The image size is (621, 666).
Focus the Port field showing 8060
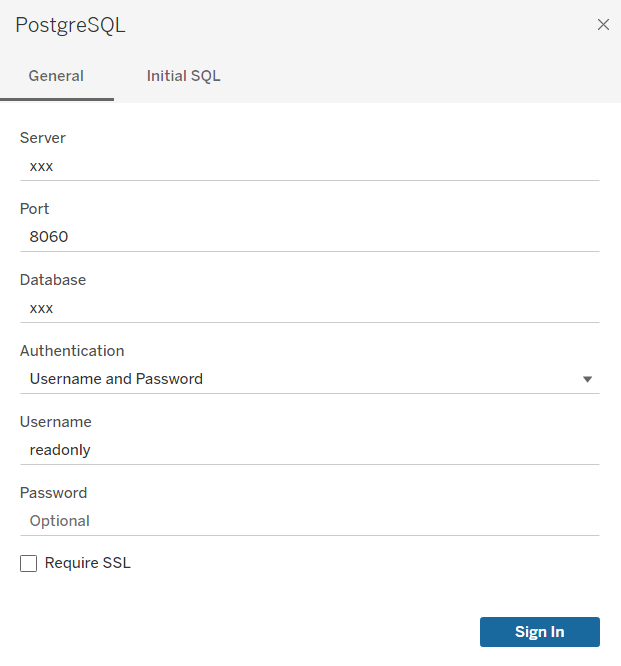point(309,238)
